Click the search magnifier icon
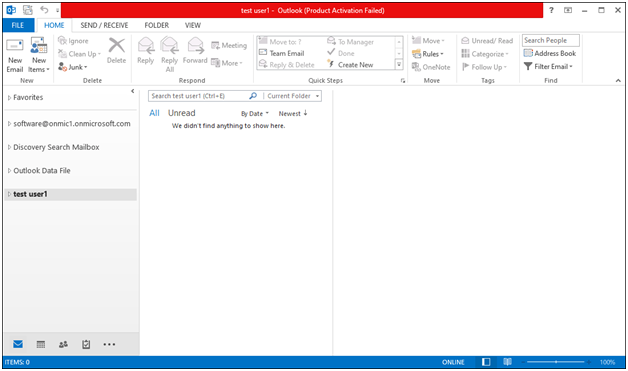Screen dimensions: 628x371 [x=253, y=96]
